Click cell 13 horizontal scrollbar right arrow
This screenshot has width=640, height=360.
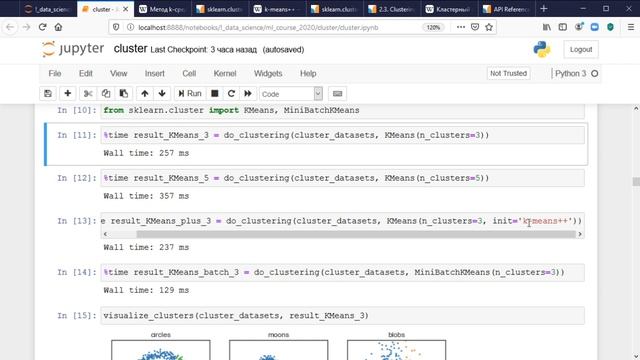click(x=580, y=234)
